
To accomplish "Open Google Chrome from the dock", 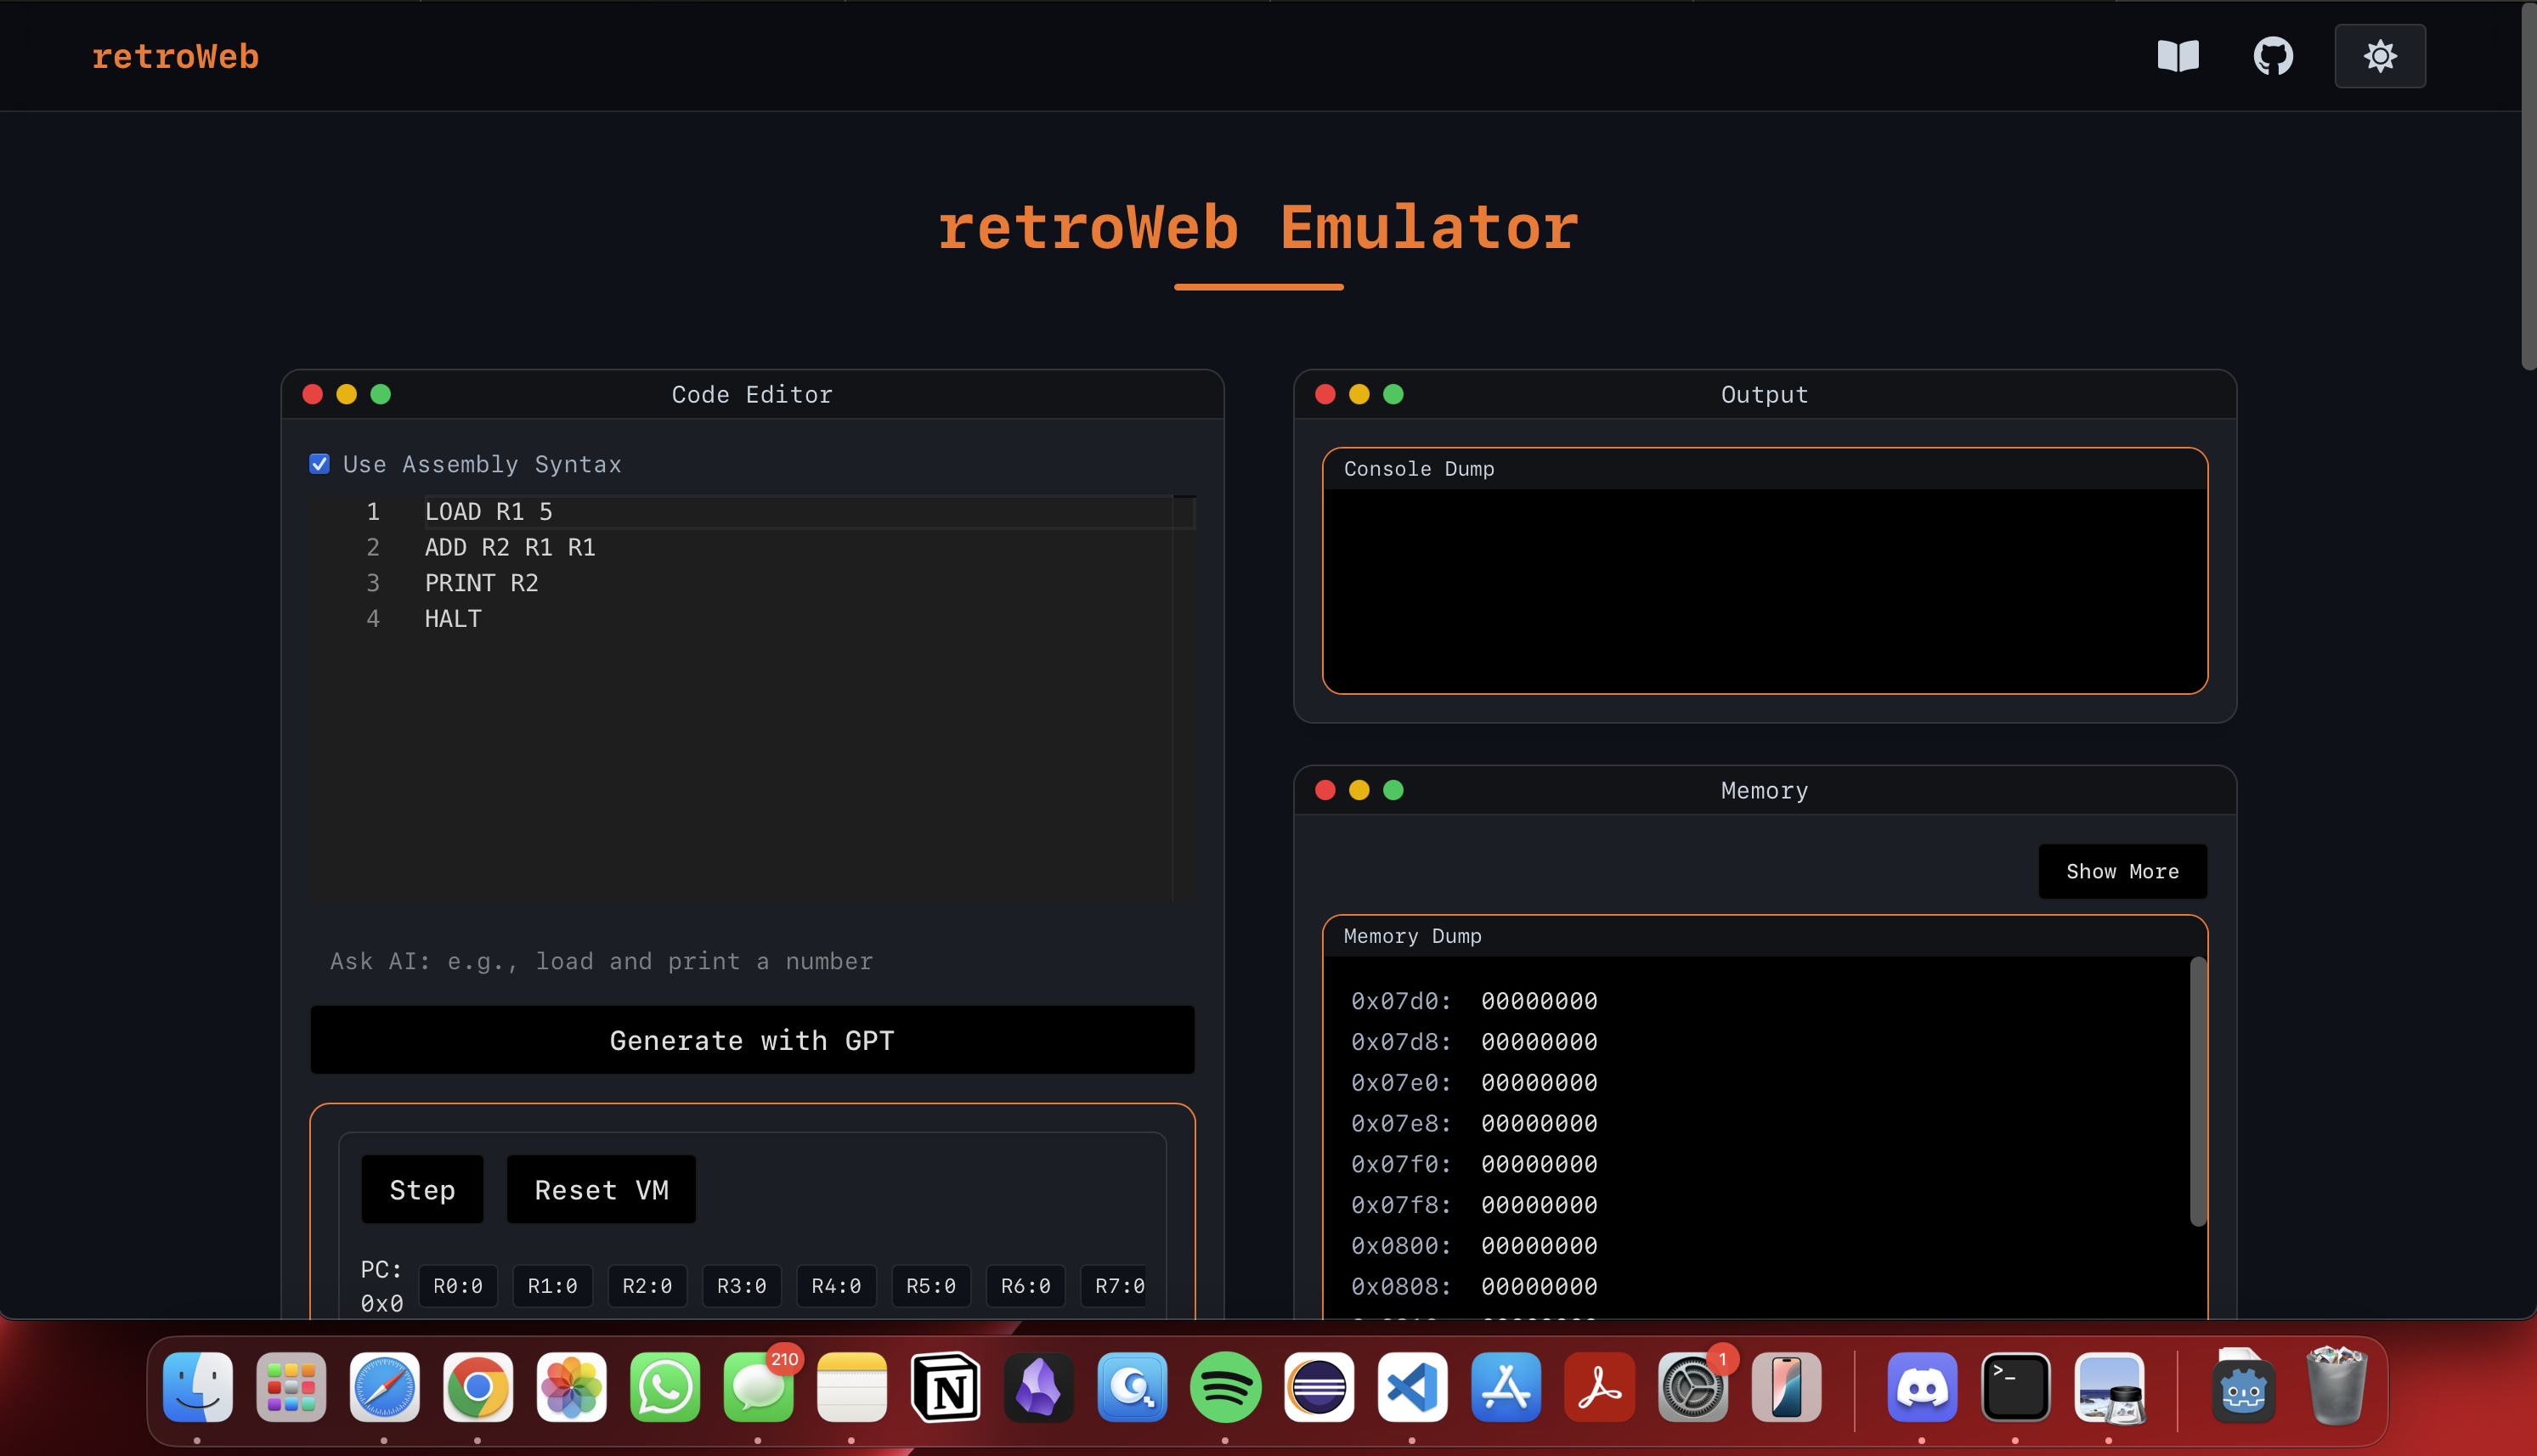I will (x=478, y=1387).
